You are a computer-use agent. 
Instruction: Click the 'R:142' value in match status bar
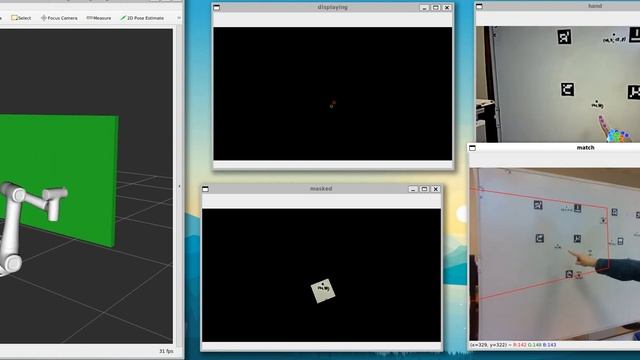[x=519, y=345]
